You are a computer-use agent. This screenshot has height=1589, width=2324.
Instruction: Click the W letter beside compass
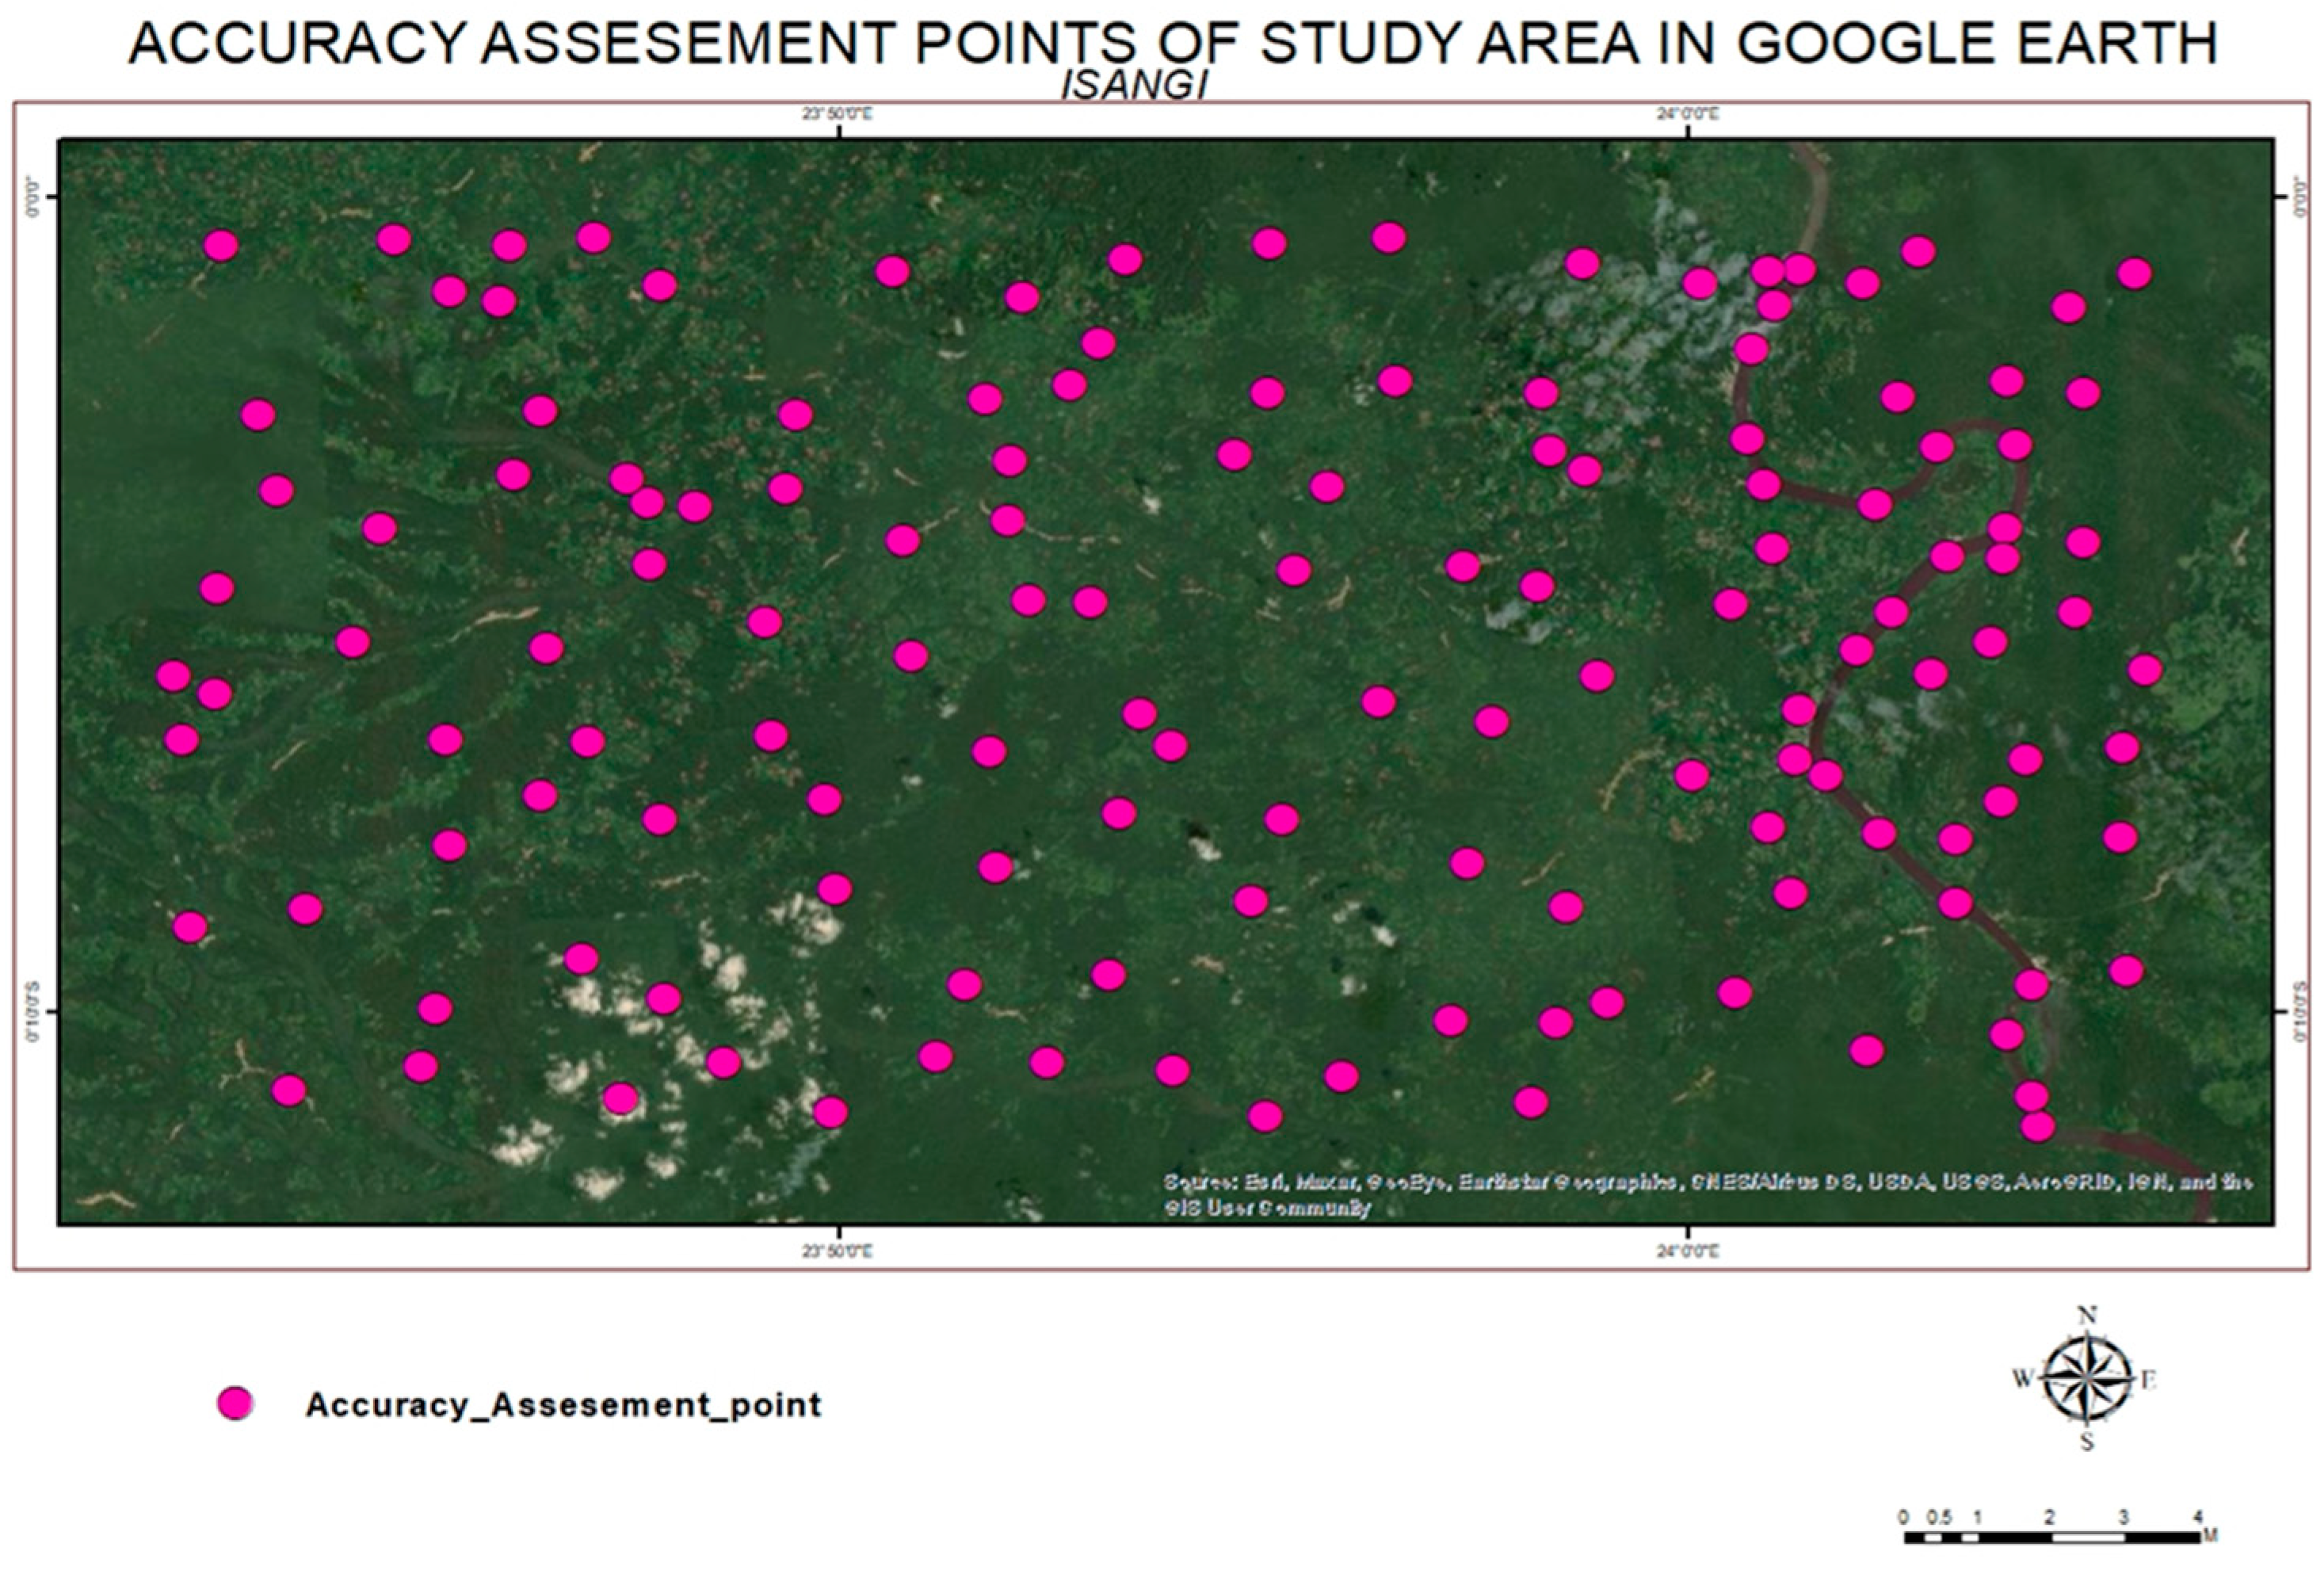point(2022,1379)
